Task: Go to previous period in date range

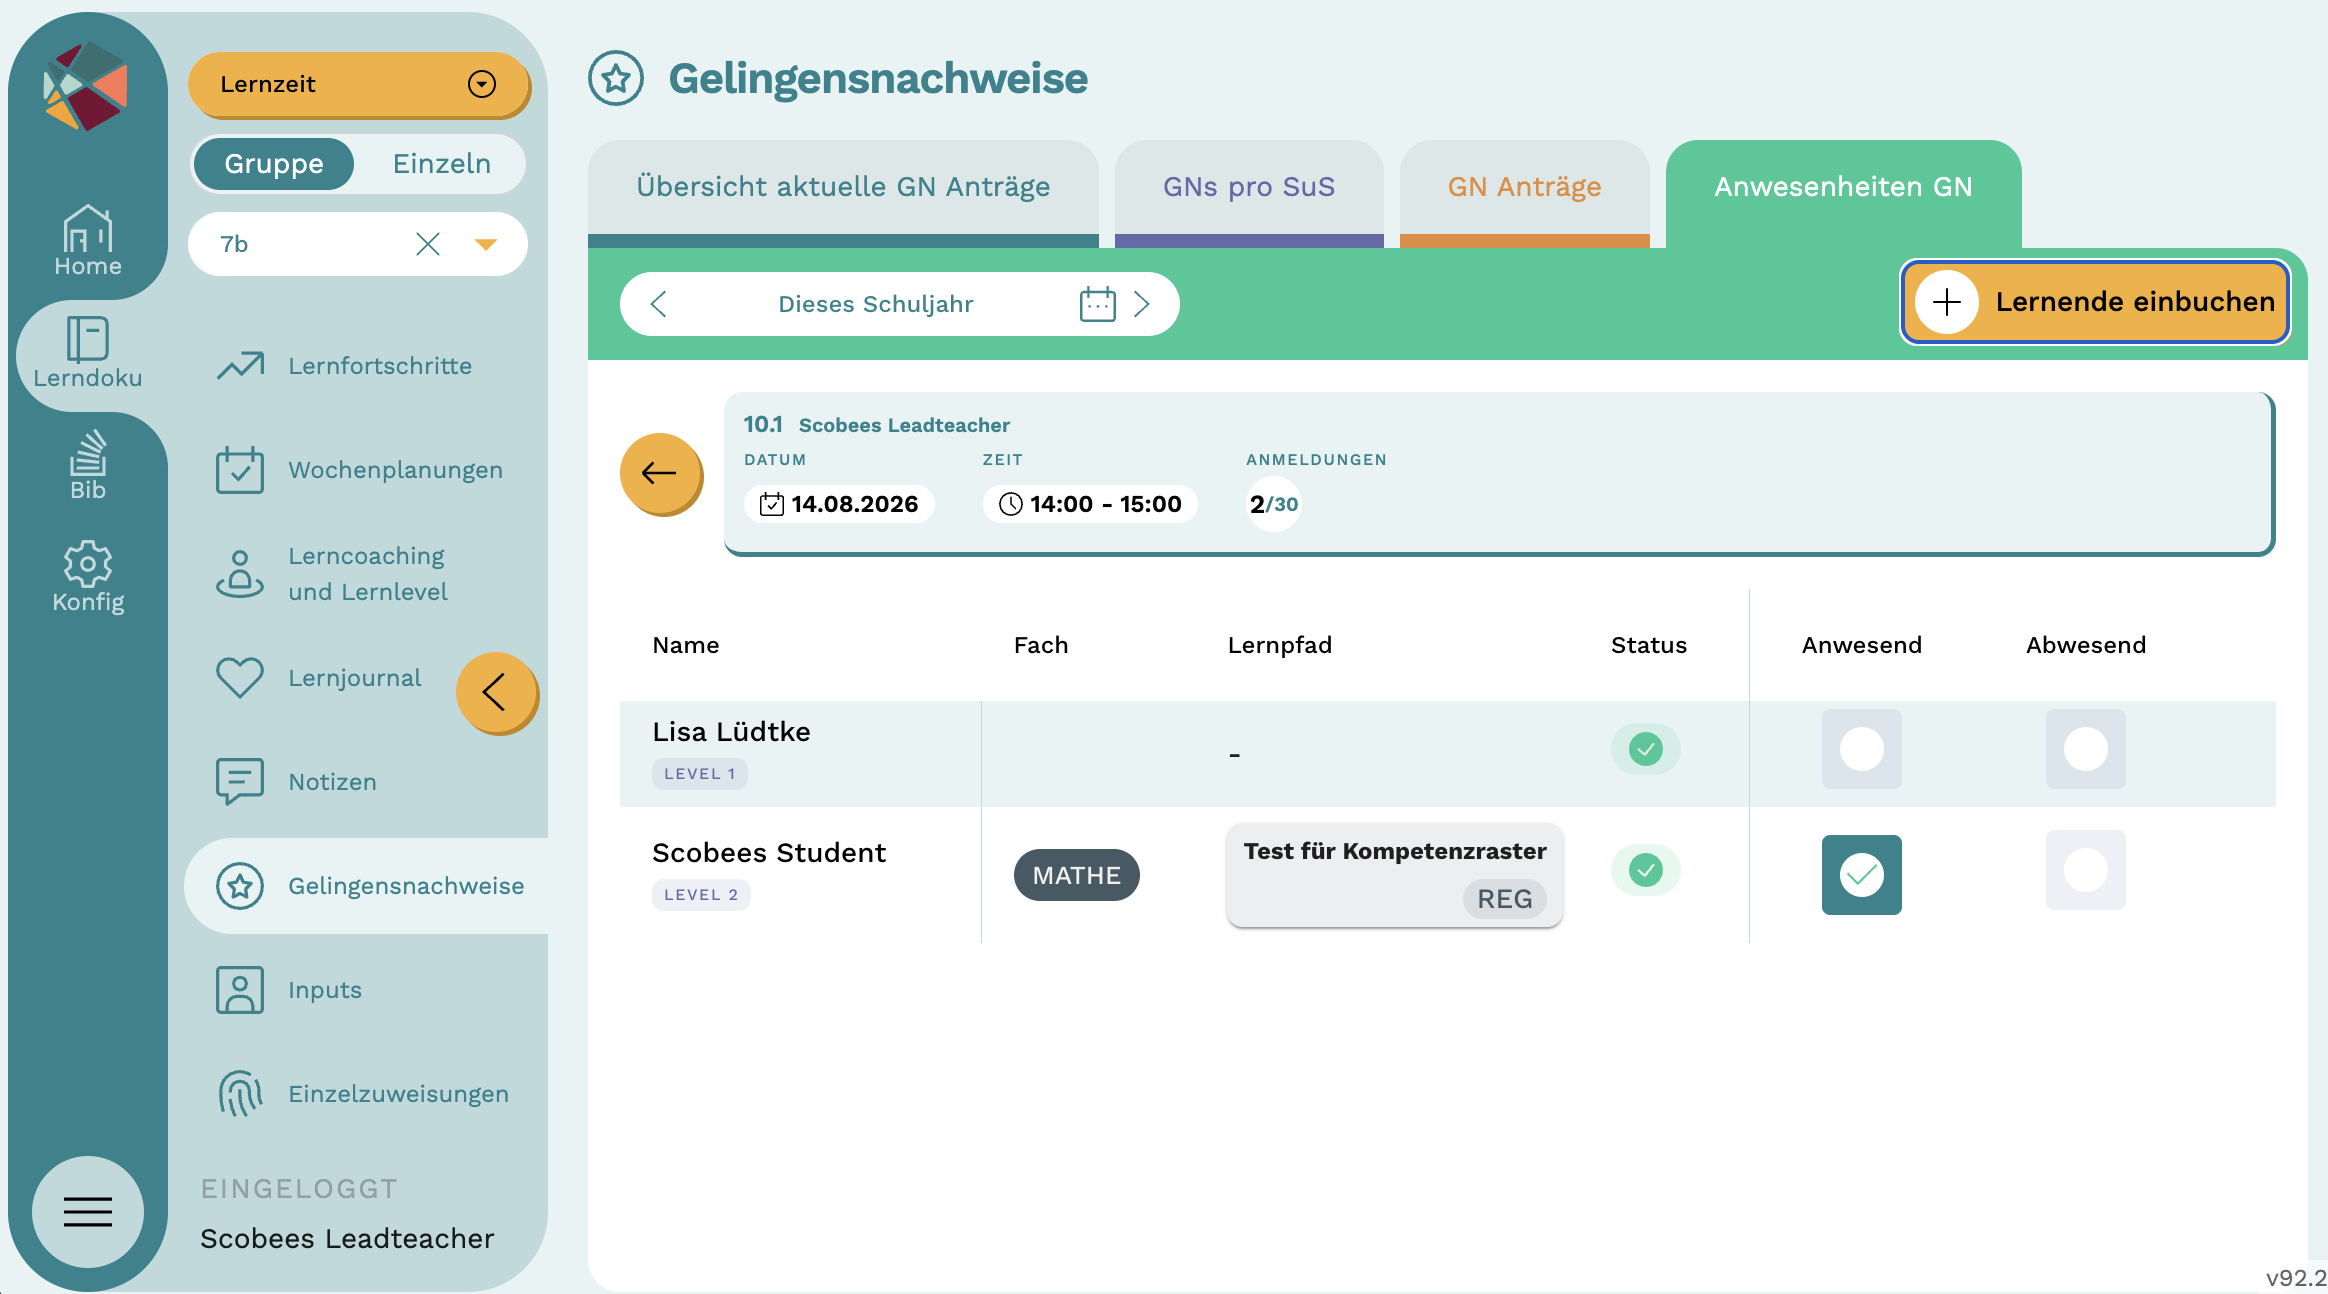Action: [x=658, y=304]
